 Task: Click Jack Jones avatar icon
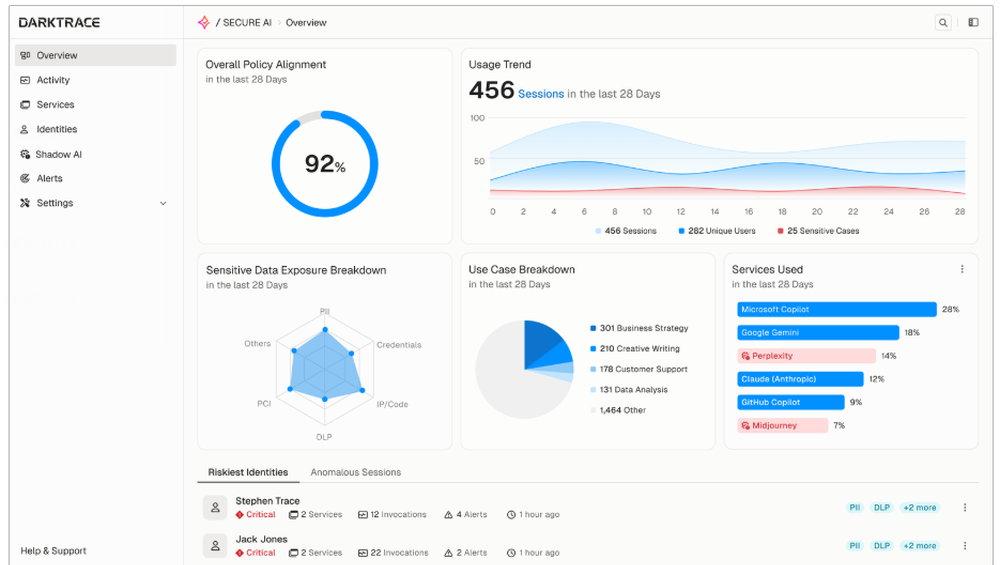tap(215, 546)
